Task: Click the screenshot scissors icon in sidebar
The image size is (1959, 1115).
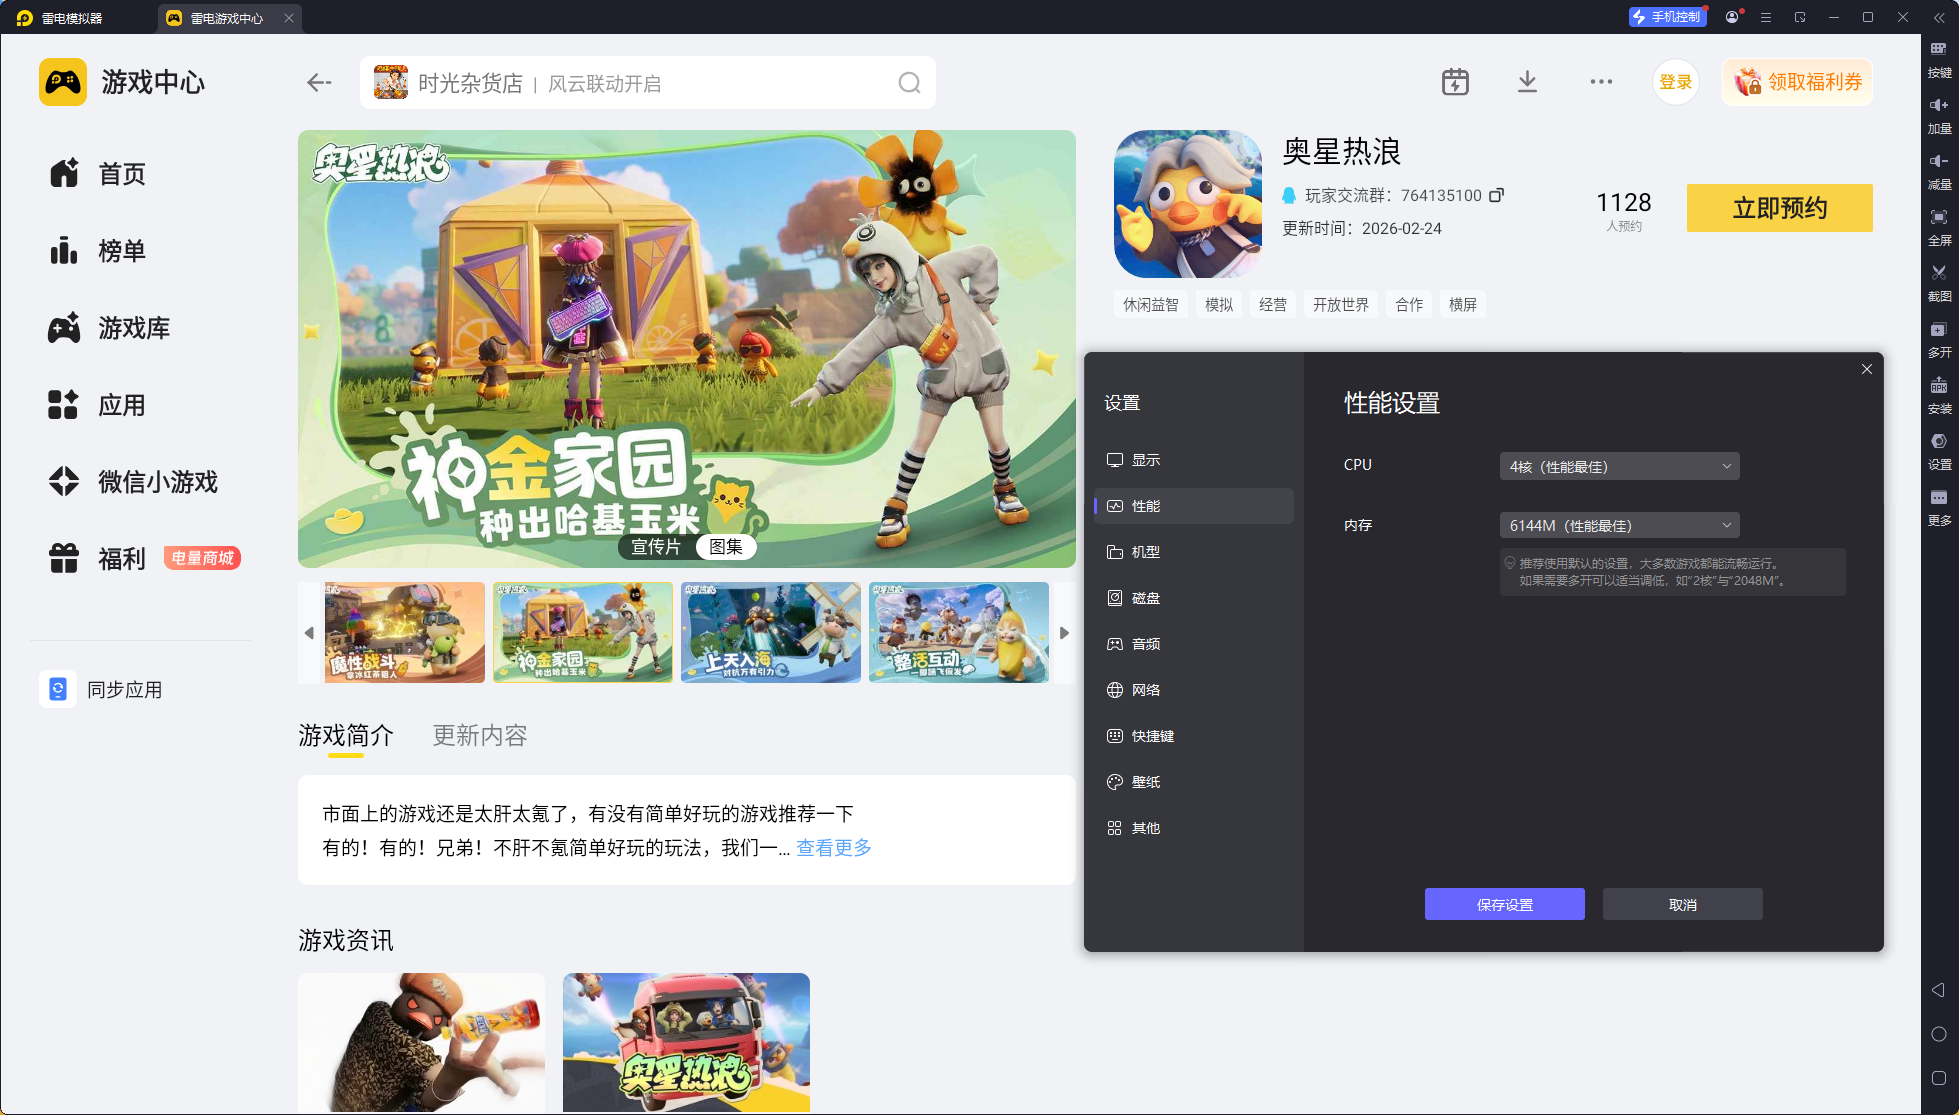Action: 1938,273
